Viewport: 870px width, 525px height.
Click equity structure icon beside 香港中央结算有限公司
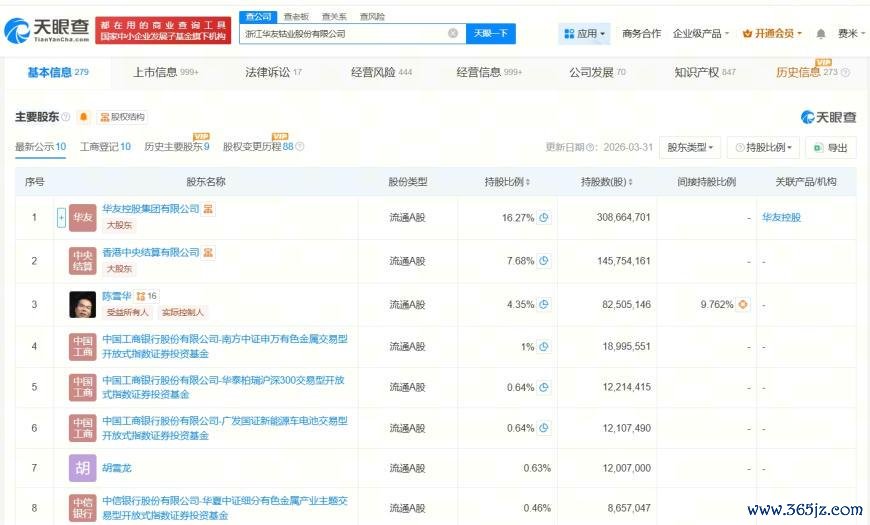[x=208, y=253]
